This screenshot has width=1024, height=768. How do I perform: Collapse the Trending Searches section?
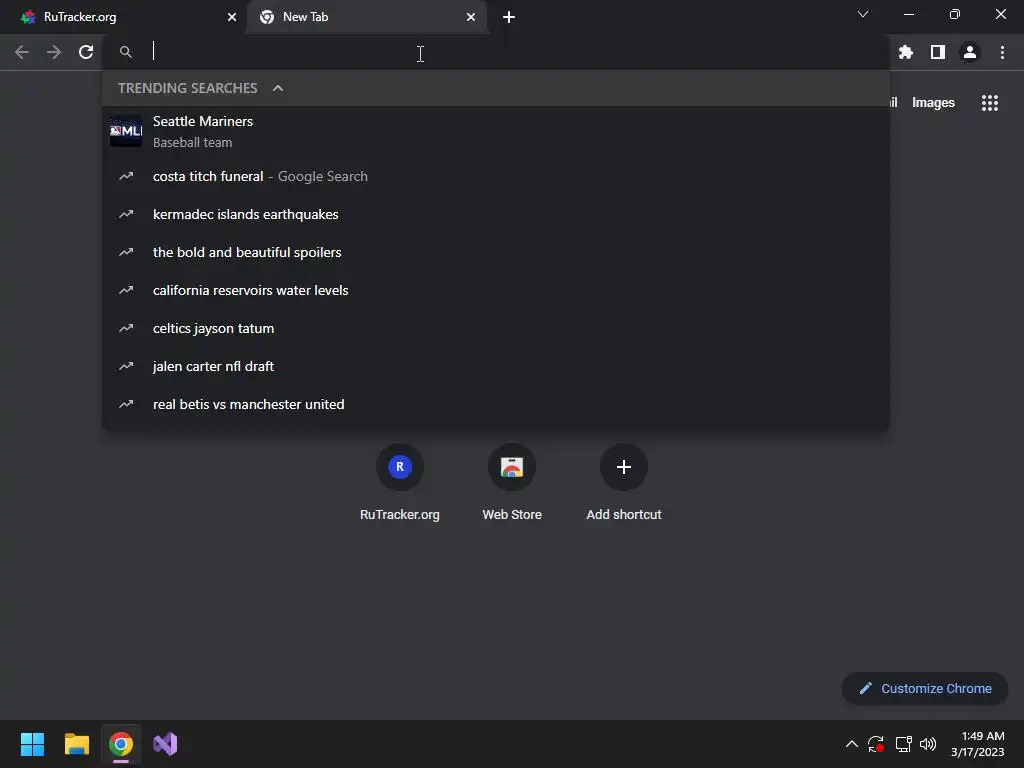tap(278, 88)
